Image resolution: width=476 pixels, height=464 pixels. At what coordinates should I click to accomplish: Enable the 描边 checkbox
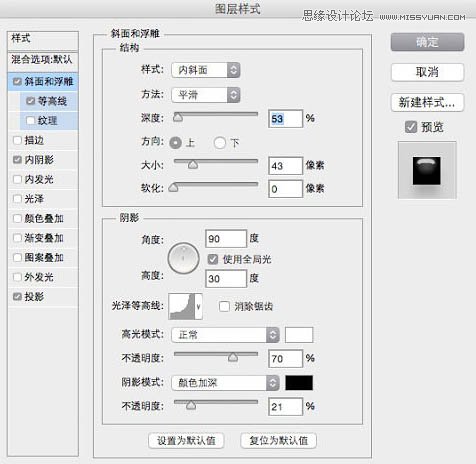[17, 140]
